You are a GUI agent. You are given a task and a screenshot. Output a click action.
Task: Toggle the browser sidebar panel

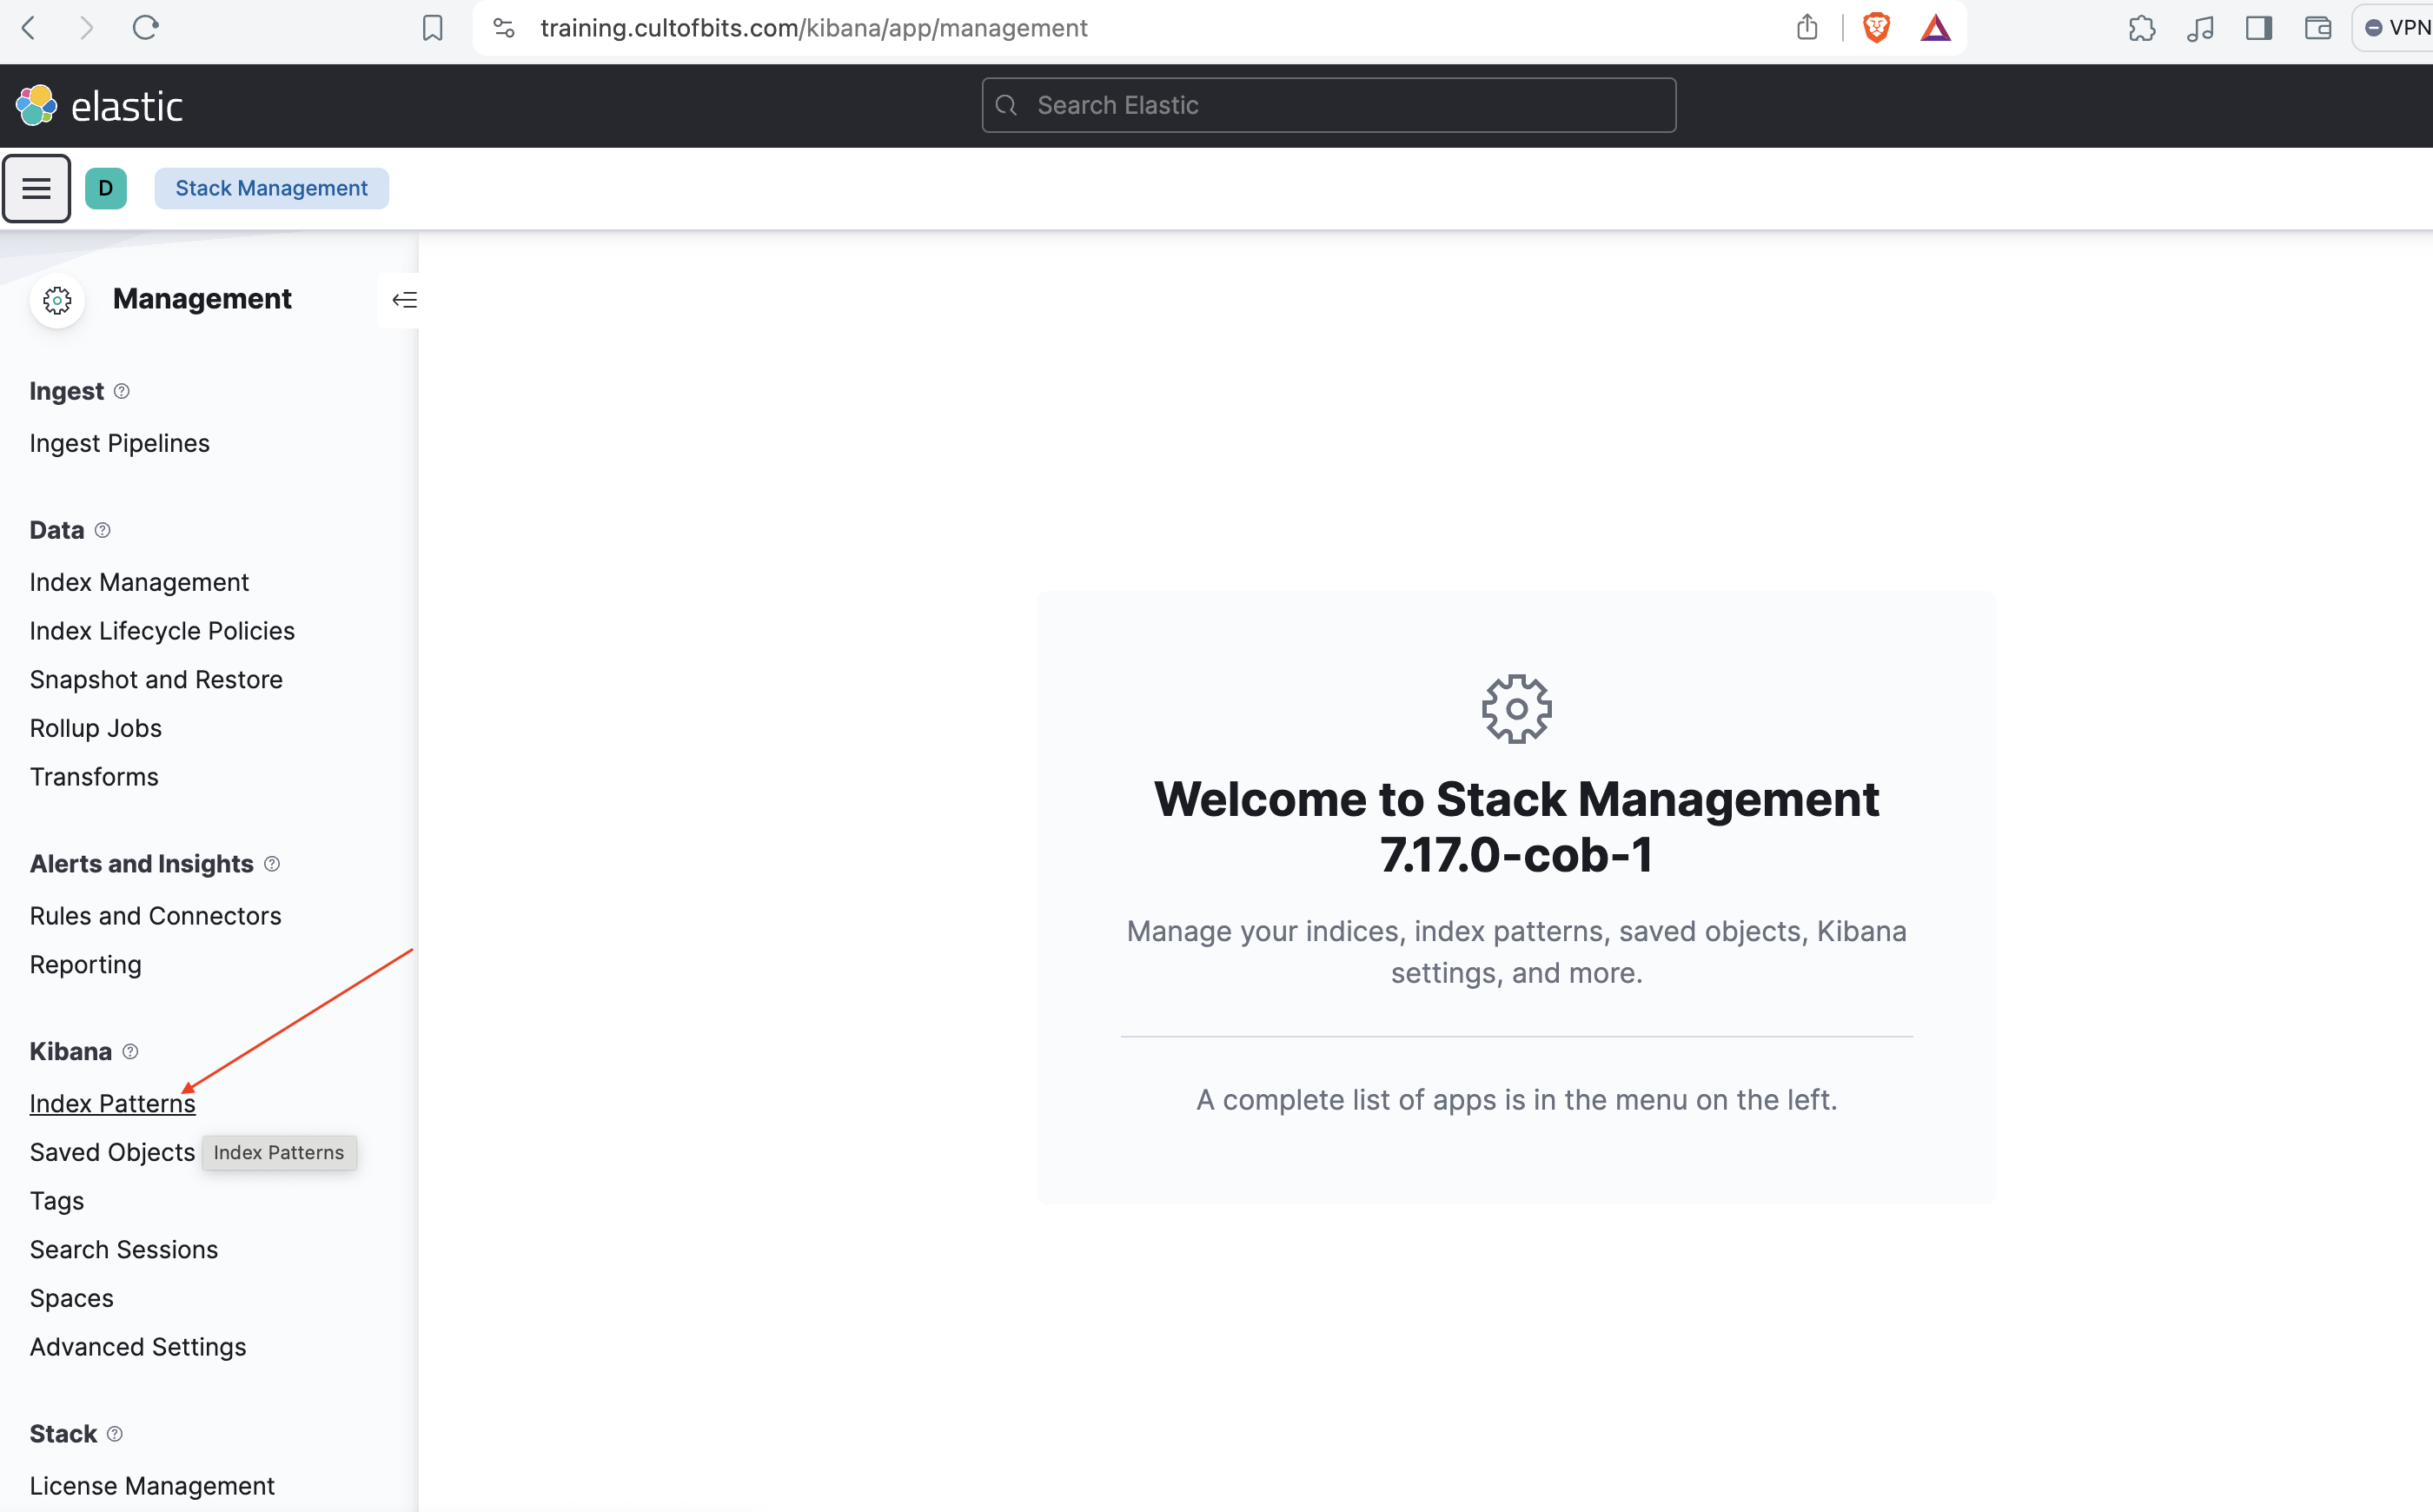[x=2258, y=28]
